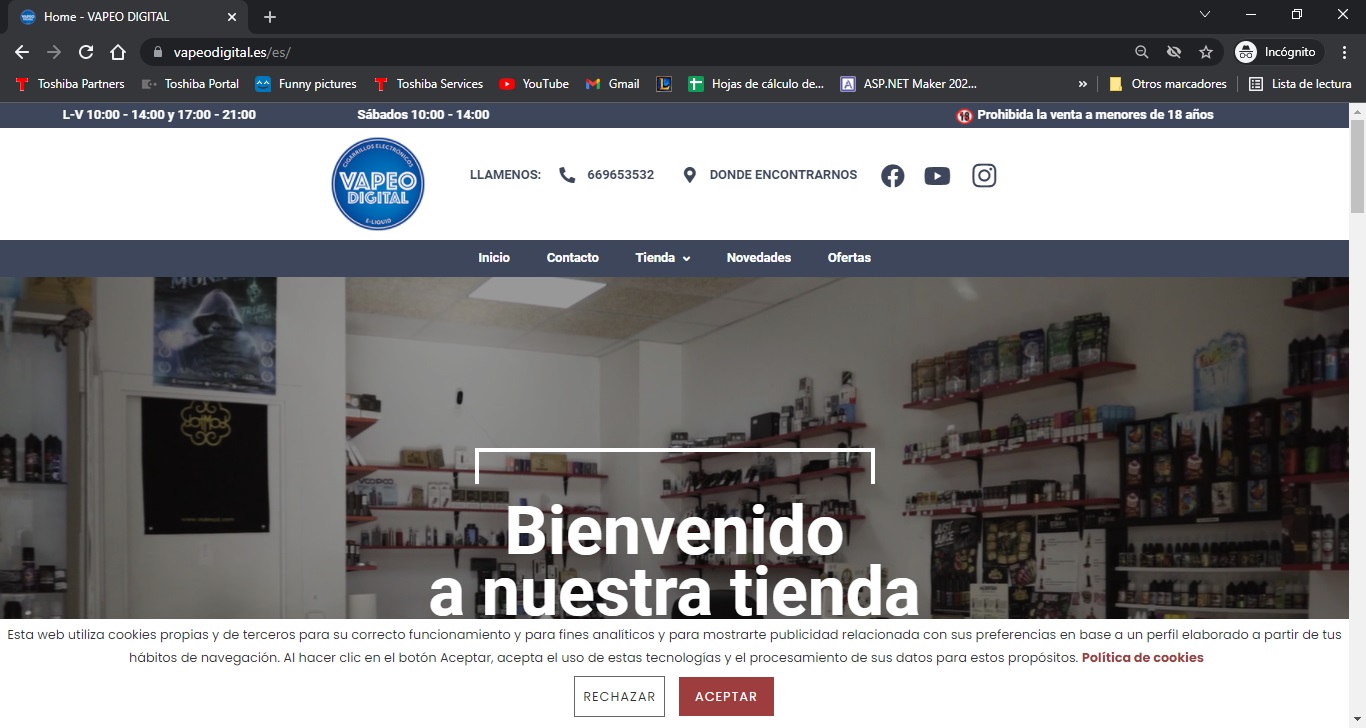Click the Vapeo Digital round logo
Image resolution: width=1366 pixels, height=728 pixels.
coord(378,184)
